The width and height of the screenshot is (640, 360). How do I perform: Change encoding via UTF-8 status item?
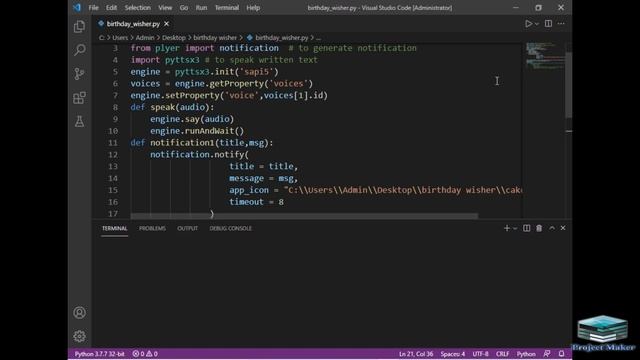[480, 354]
